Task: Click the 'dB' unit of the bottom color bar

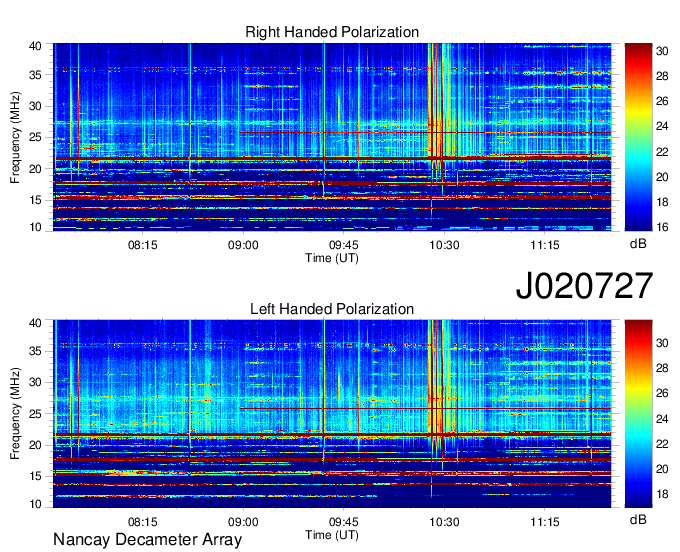Action: (638, 519)
